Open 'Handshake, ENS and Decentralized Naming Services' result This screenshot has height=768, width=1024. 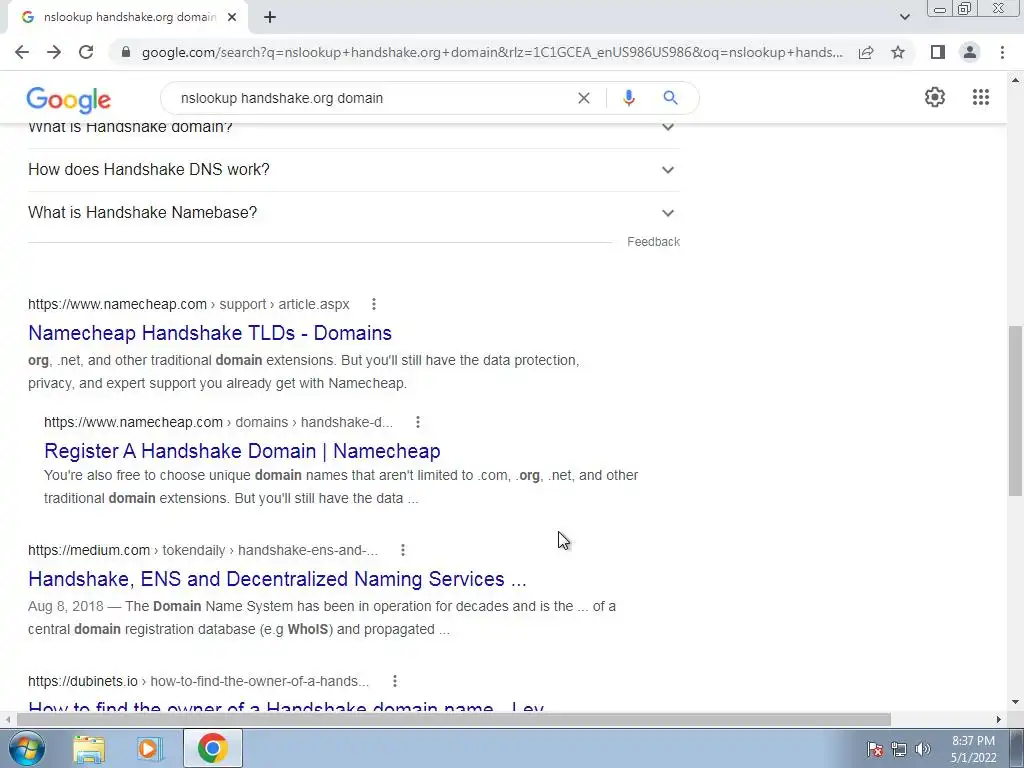pos(277,579)
